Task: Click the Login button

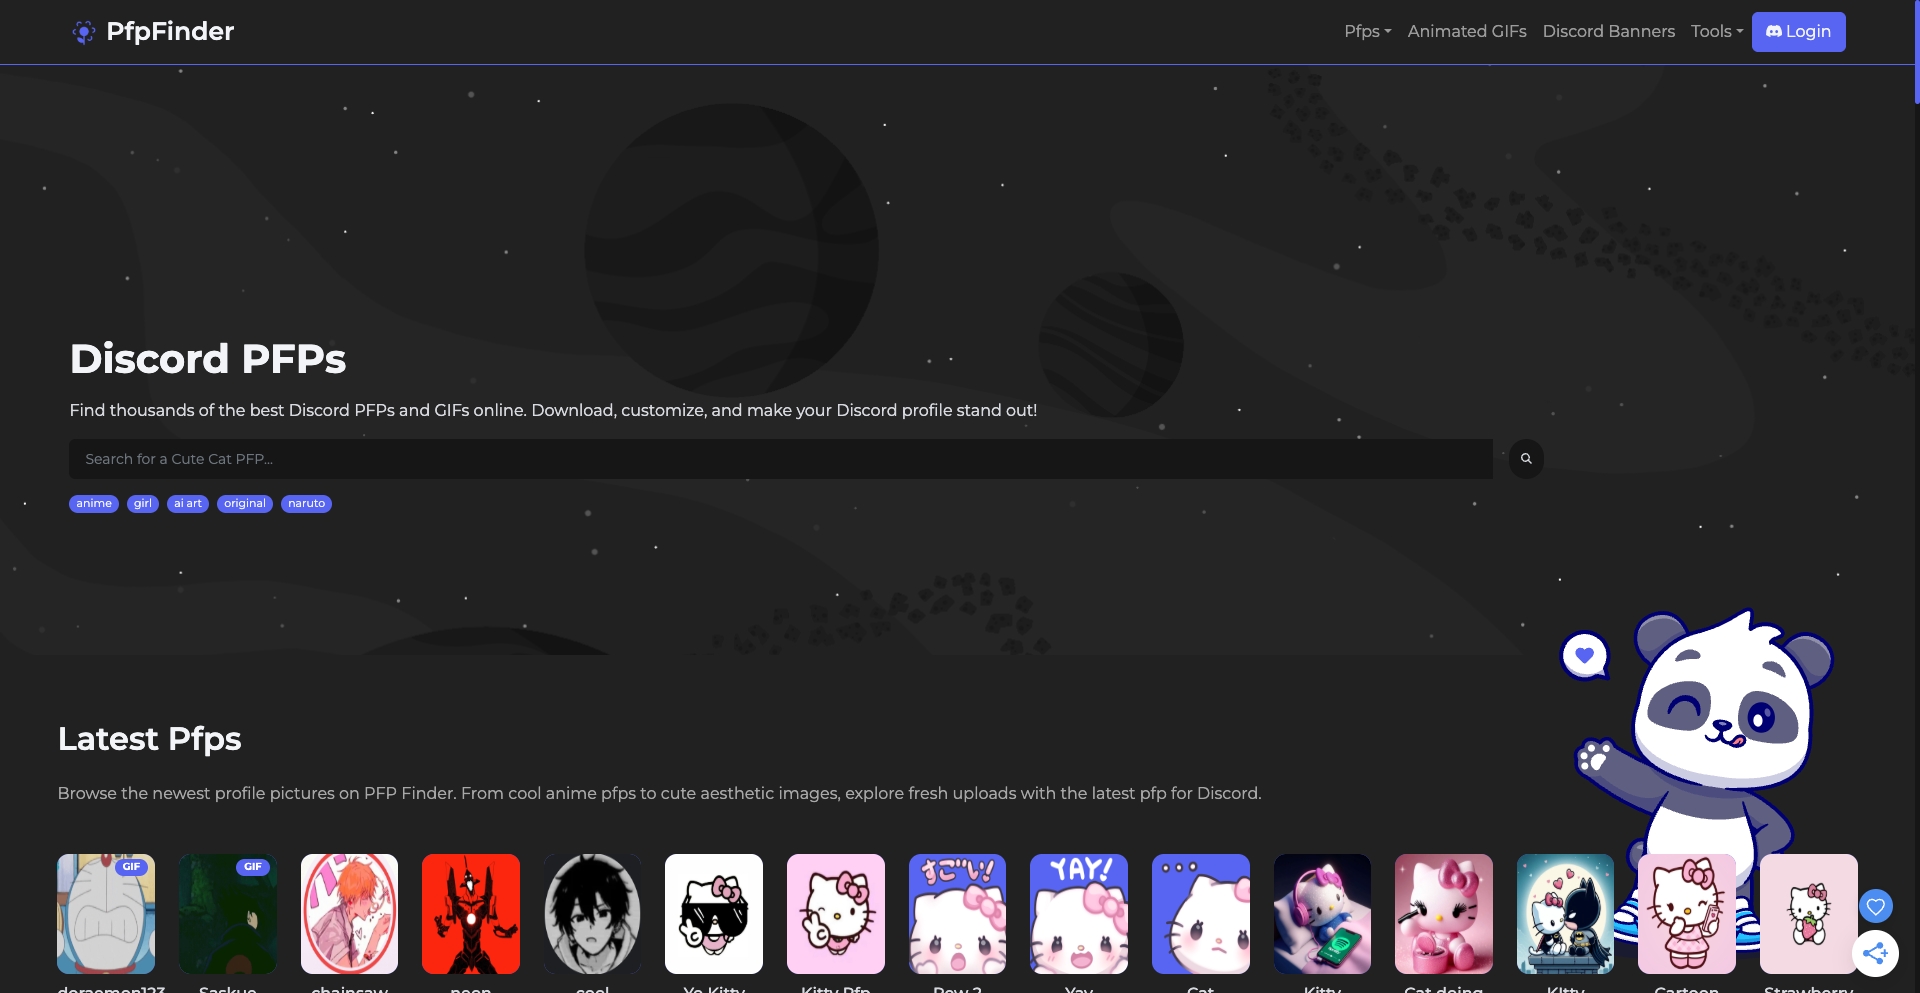Action: pyautogui.click(x=1798, y=32)
